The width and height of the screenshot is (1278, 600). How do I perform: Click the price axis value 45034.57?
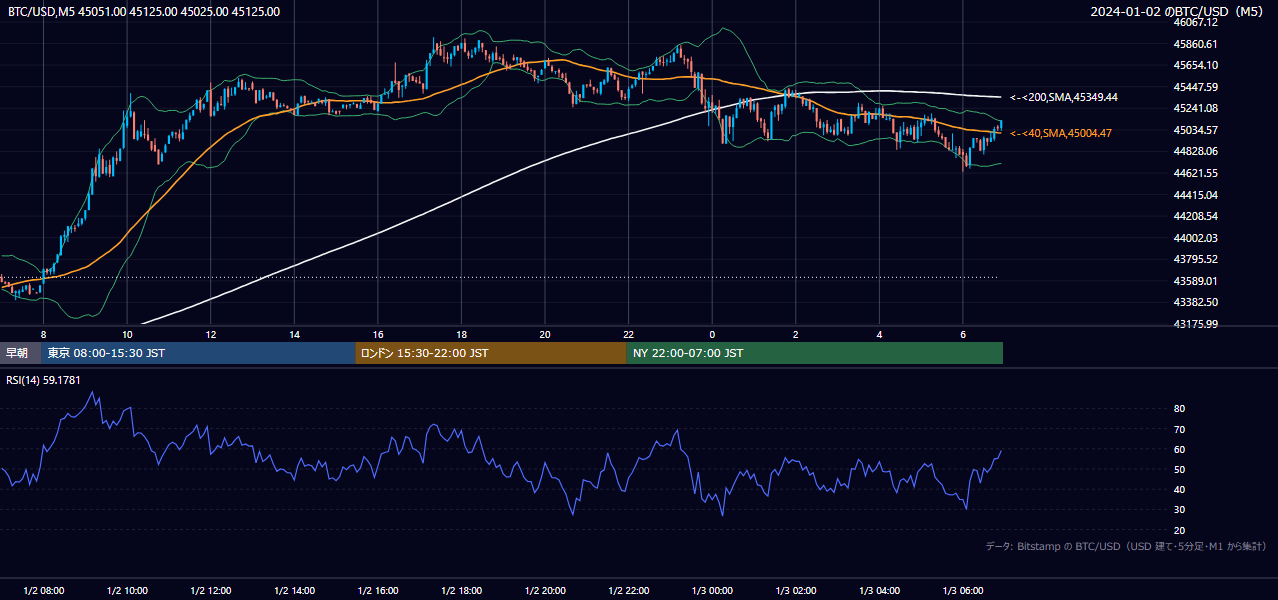pyautogui.click(x=1196, y=130)
